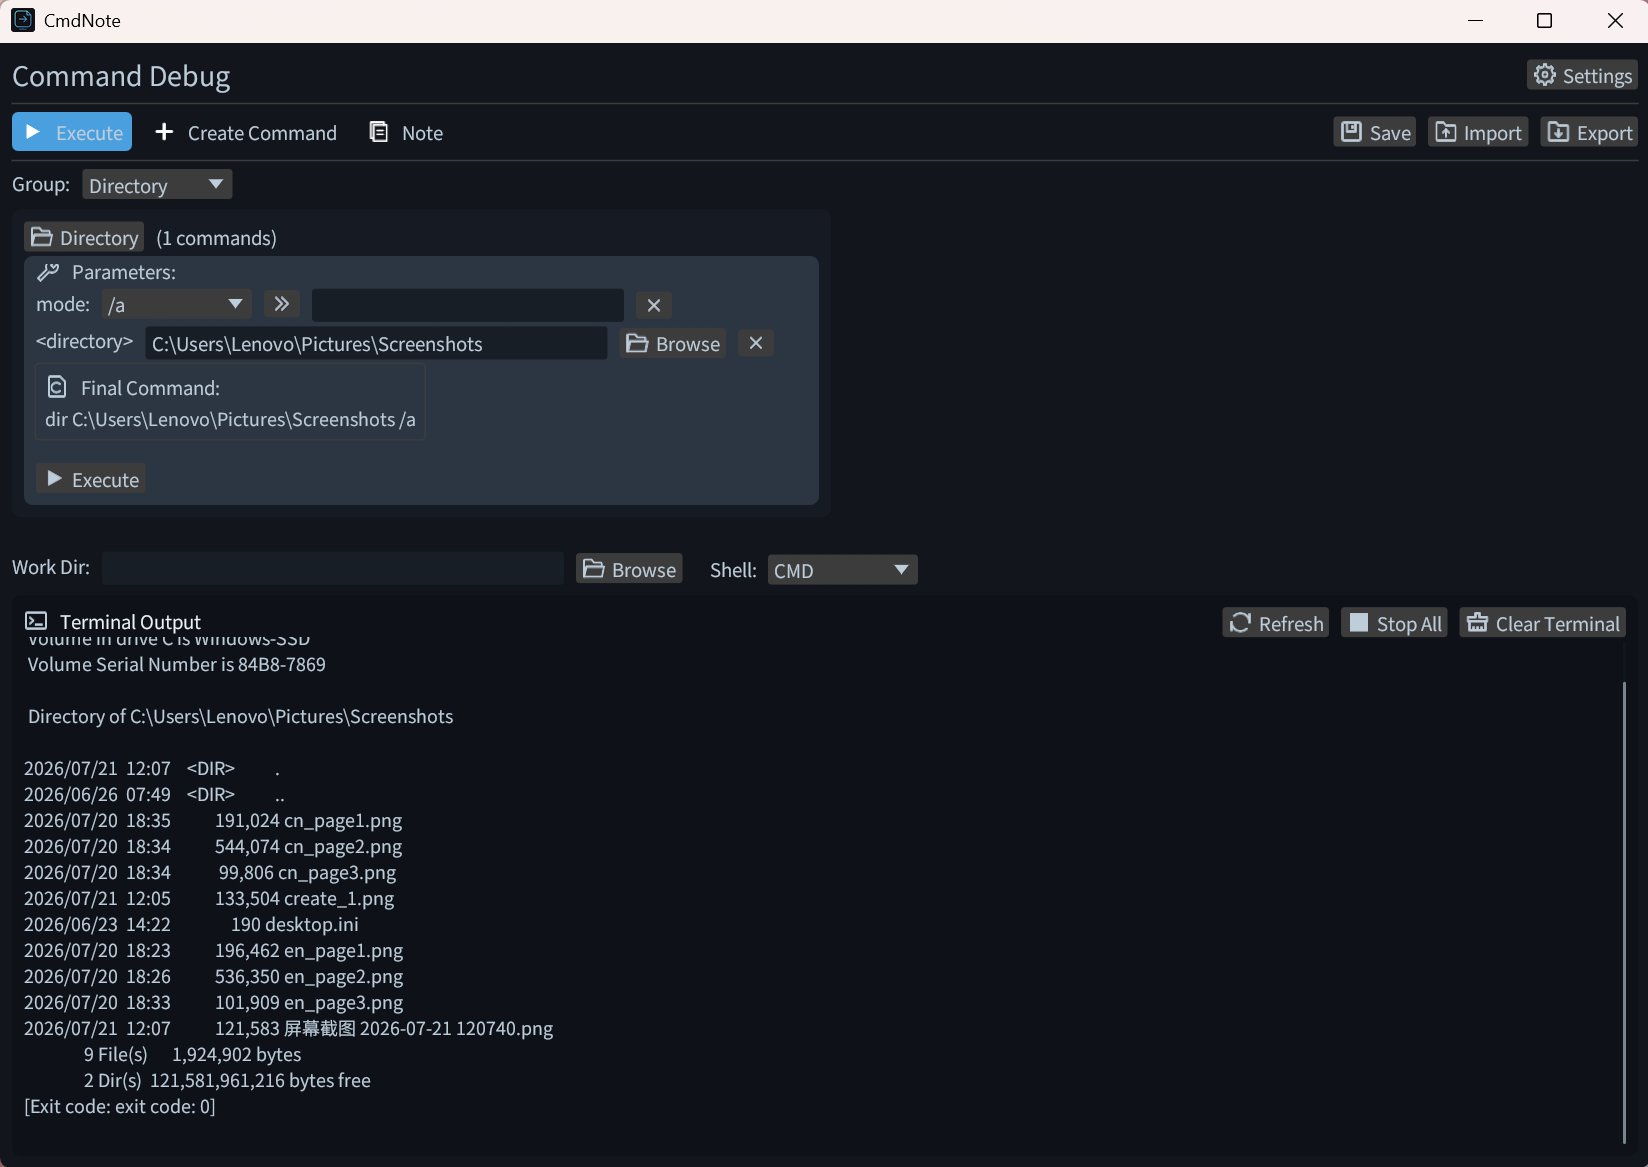Click the Directory group folder button
Screen dimensions: 1648x1167
coord(84,237)
